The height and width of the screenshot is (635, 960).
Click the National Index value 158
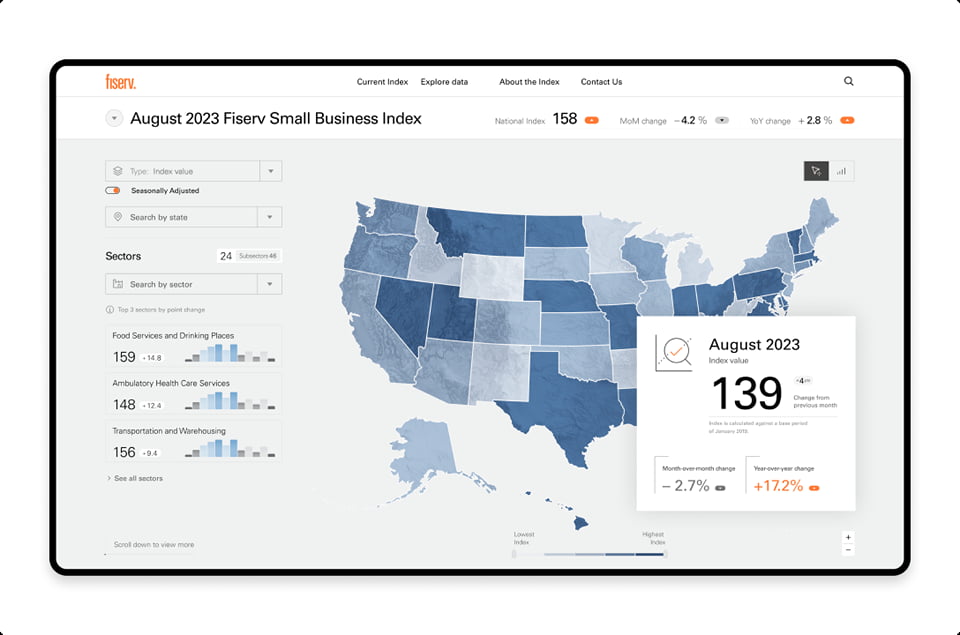[x=564, y=119]
